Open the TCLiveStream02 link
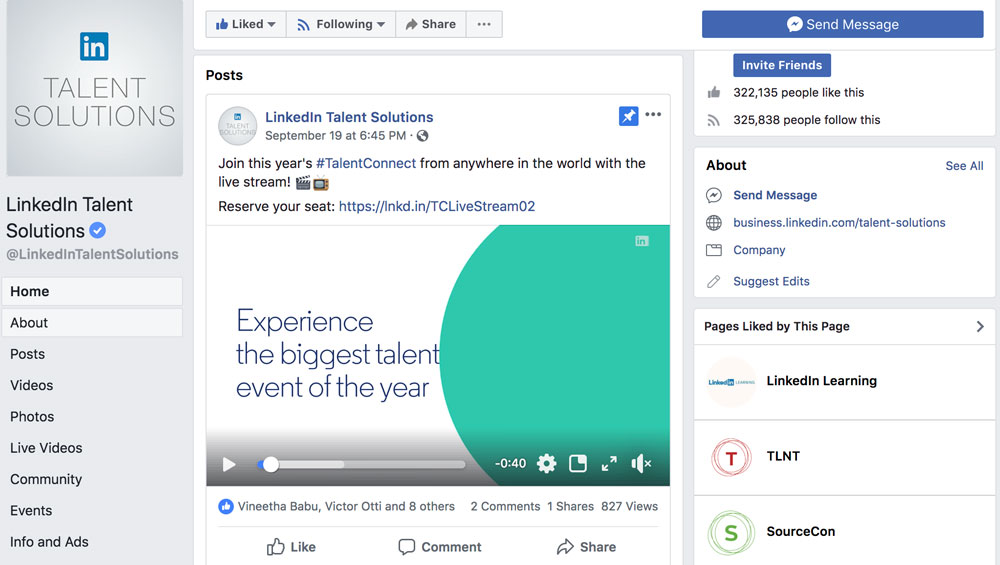Screen dimensions: 1000x565 [437, 207]
